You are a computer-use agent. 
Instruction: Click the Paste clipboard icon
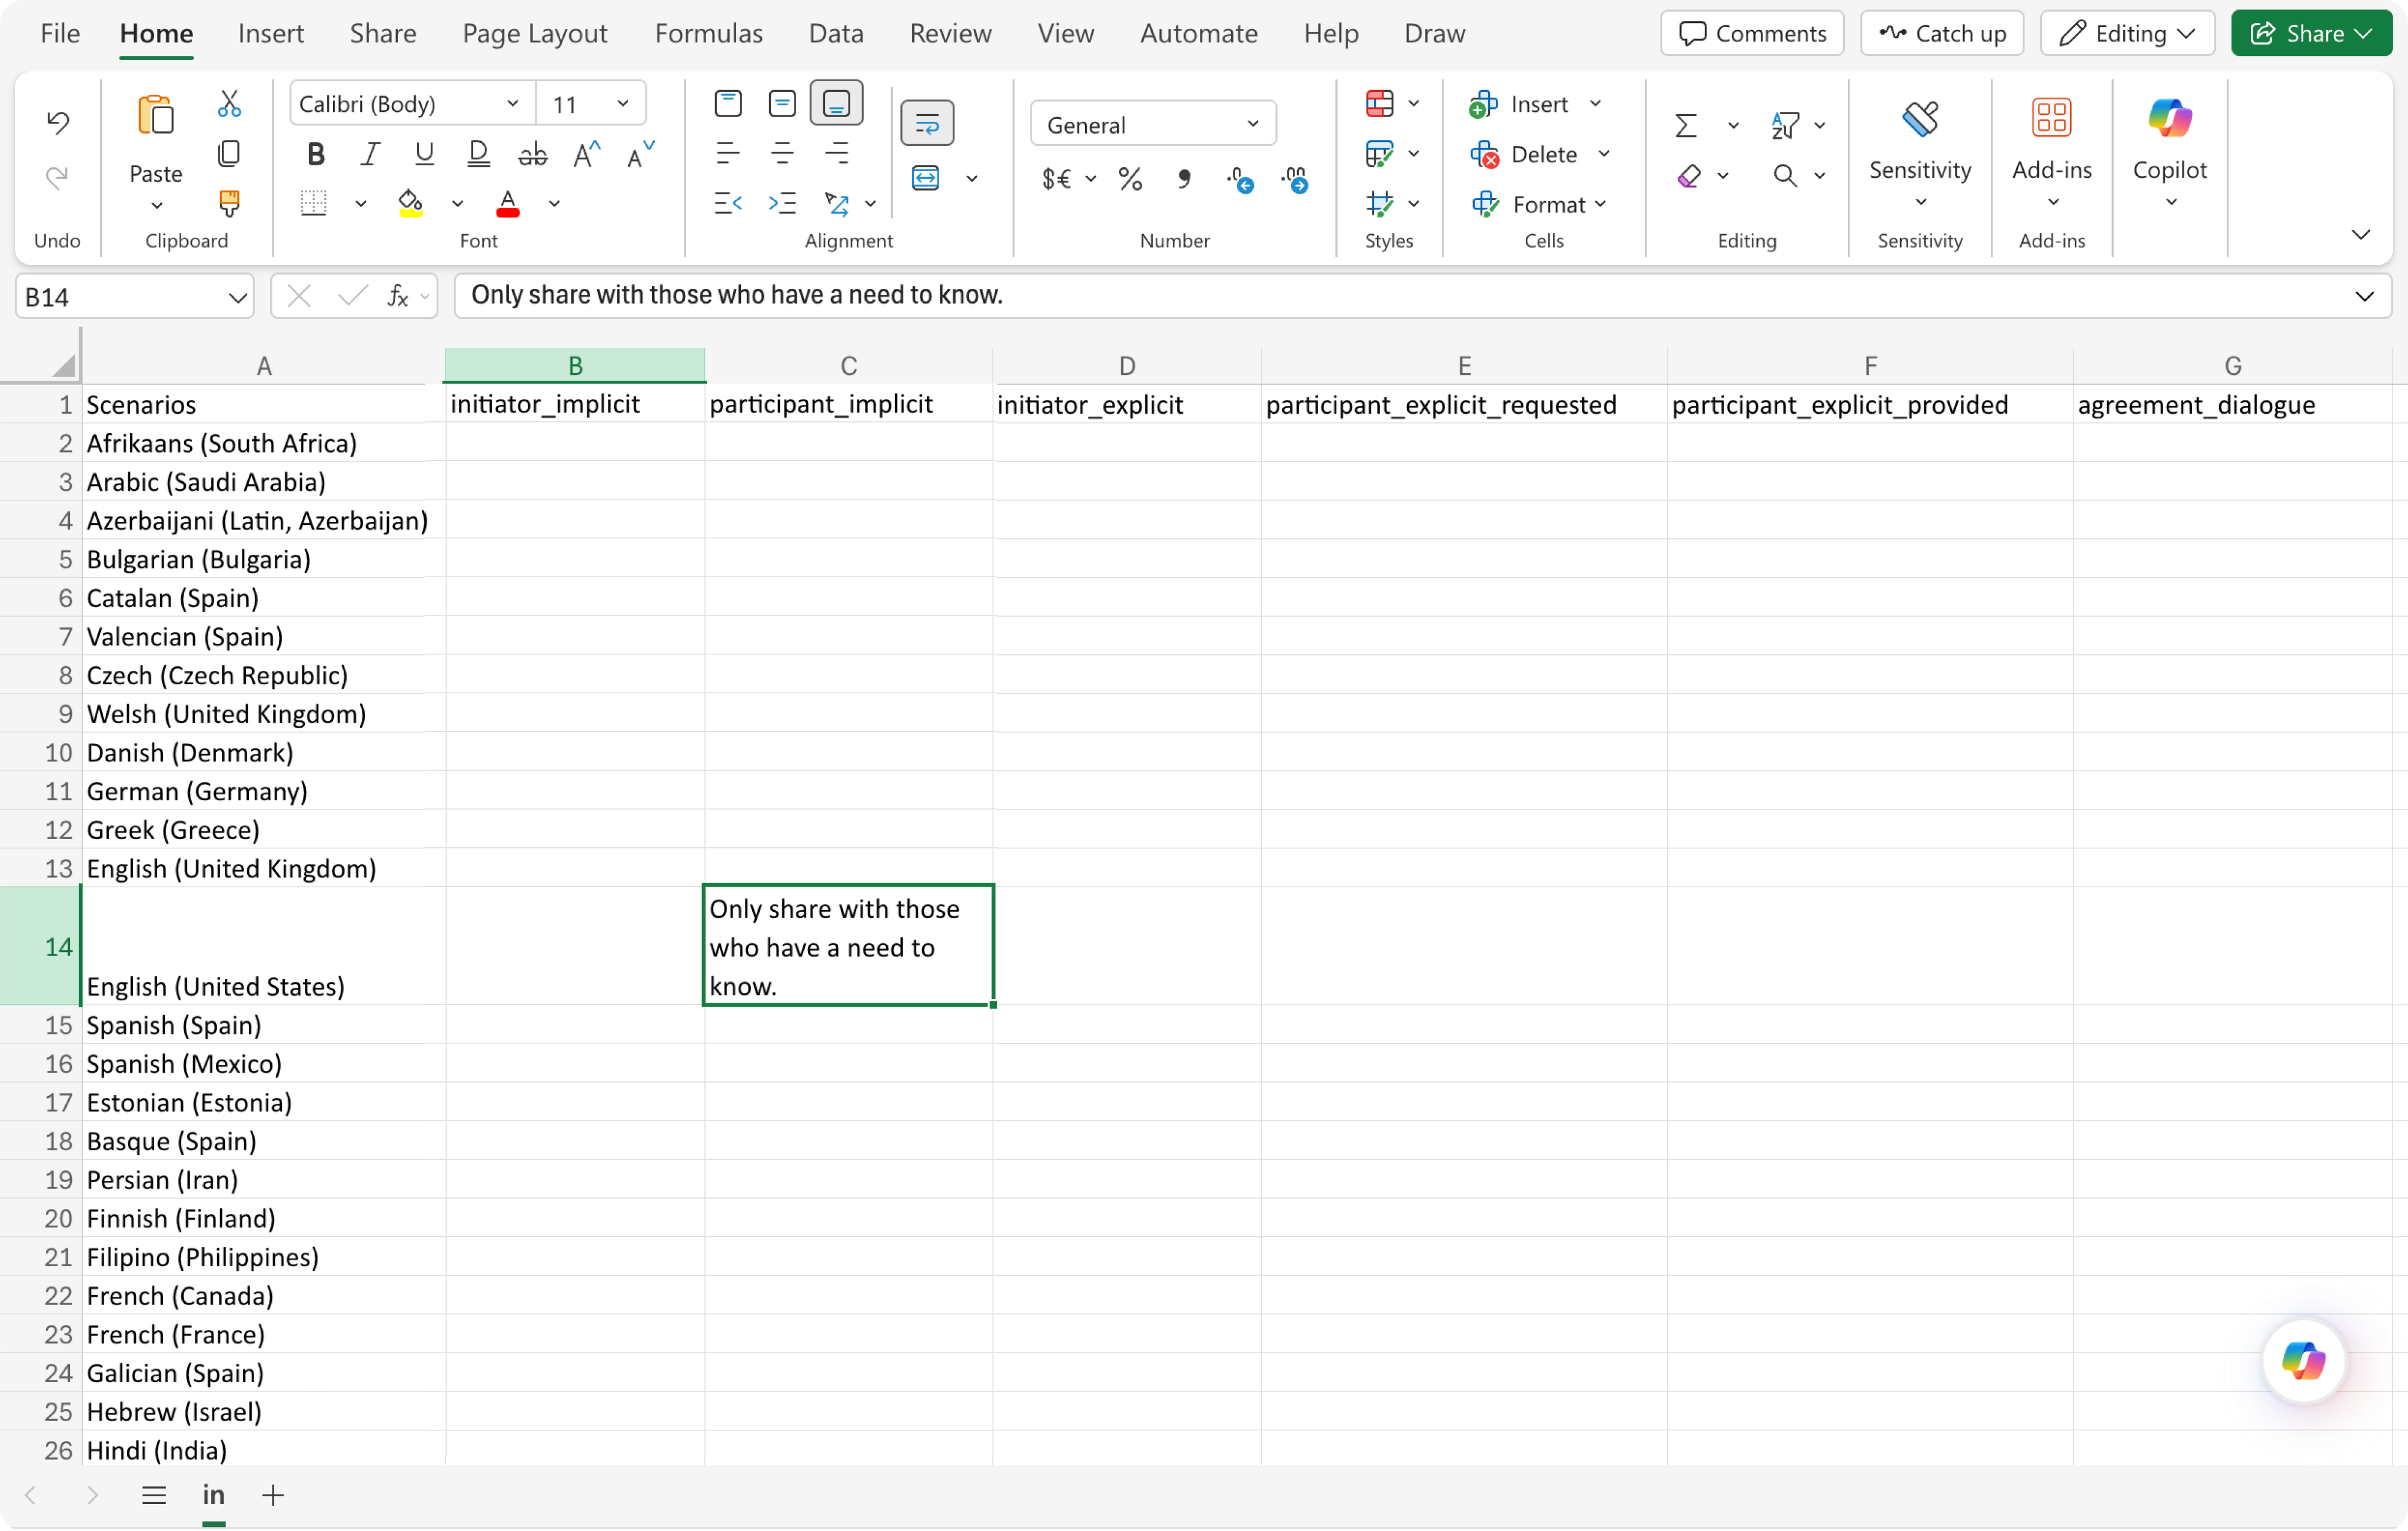tap(156, 116)
